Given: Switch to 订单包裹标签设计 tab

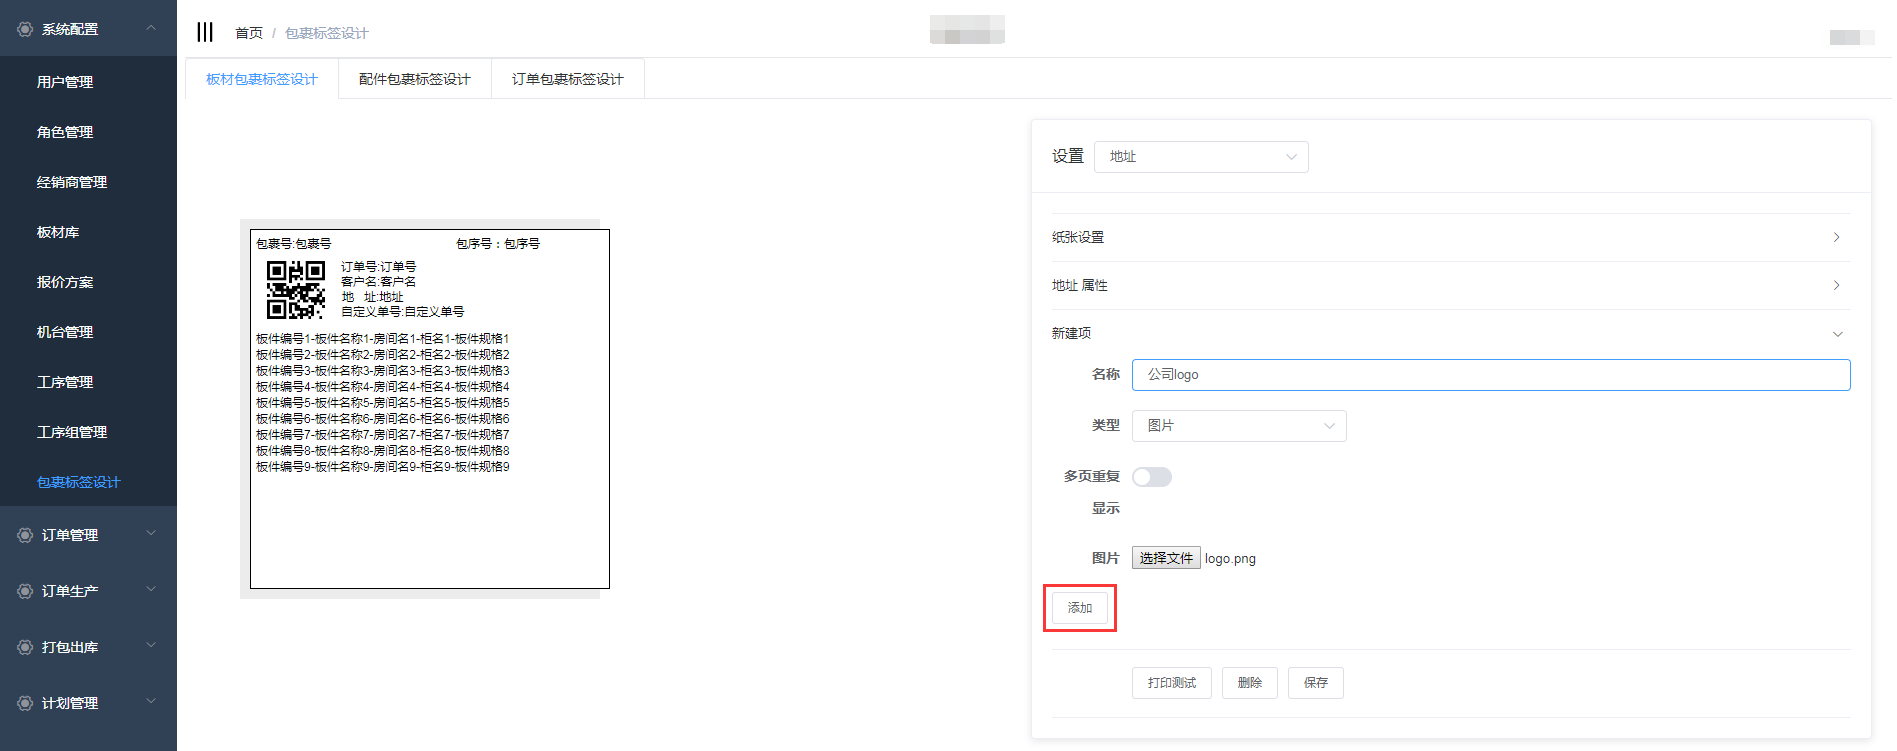Looking at the screenshot, I should pos(567,79).
